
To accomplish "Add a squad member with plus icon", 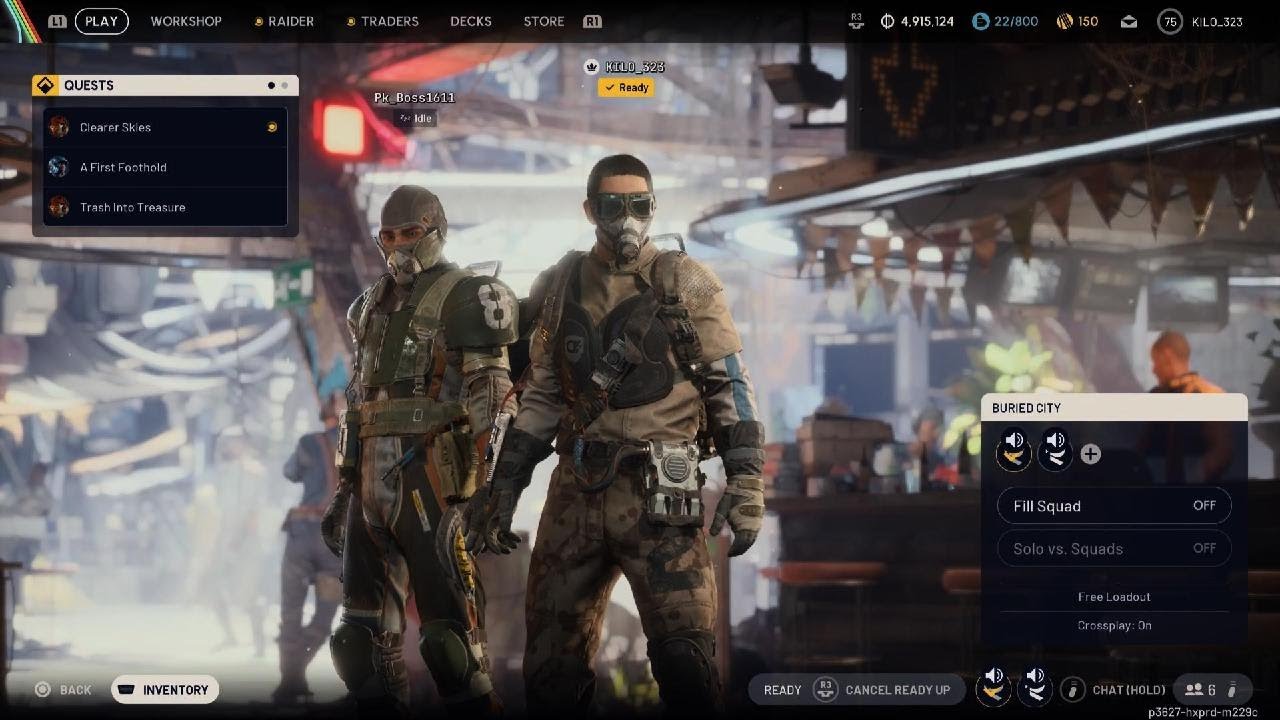I will click(1091, 454).
